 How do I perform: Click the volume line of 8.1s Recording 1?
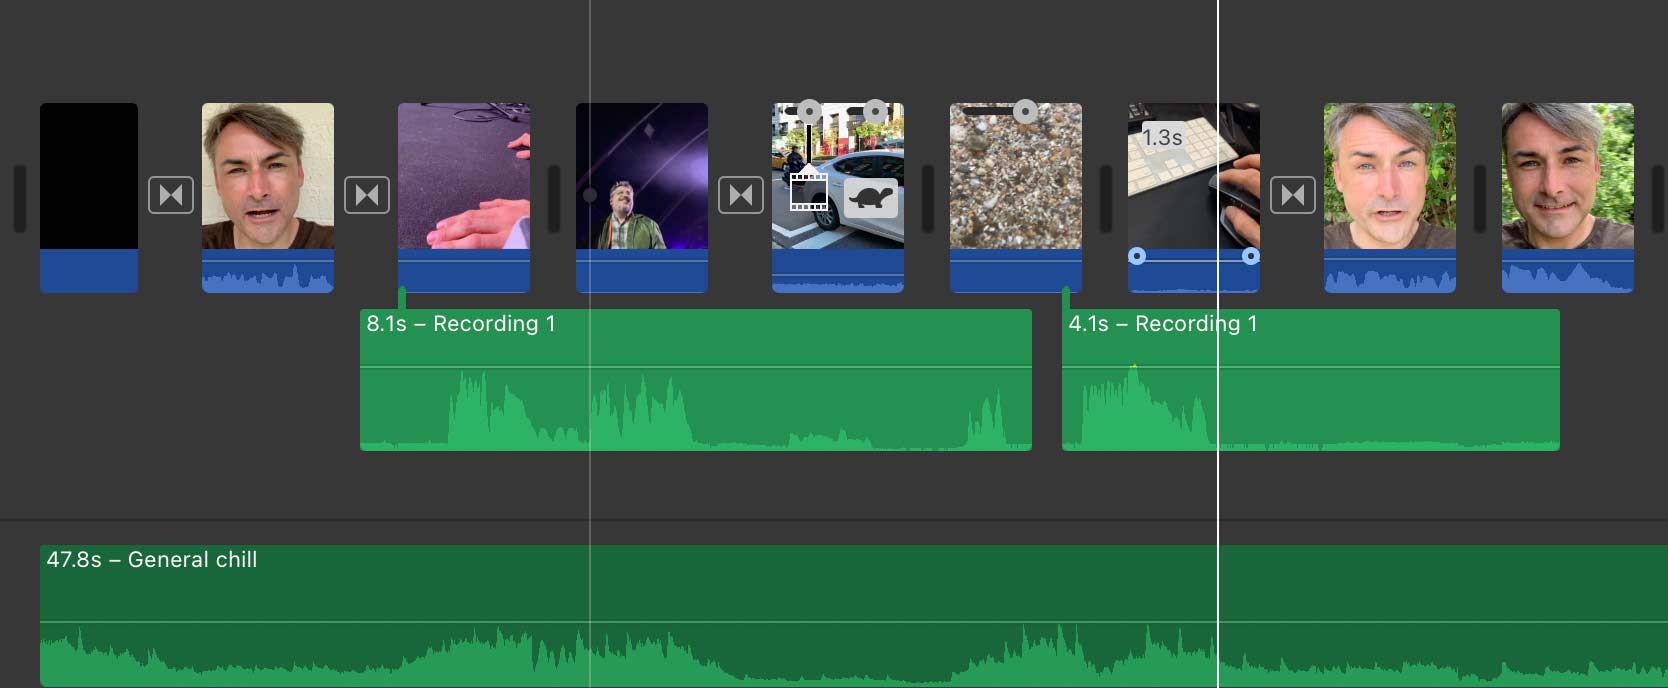coord(696,368)
